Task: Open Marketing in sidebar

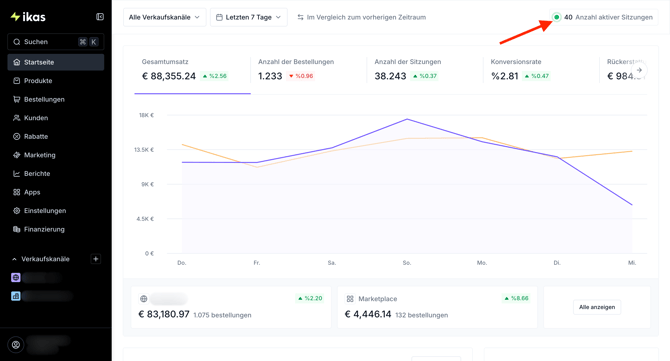Action: [56, 155]
